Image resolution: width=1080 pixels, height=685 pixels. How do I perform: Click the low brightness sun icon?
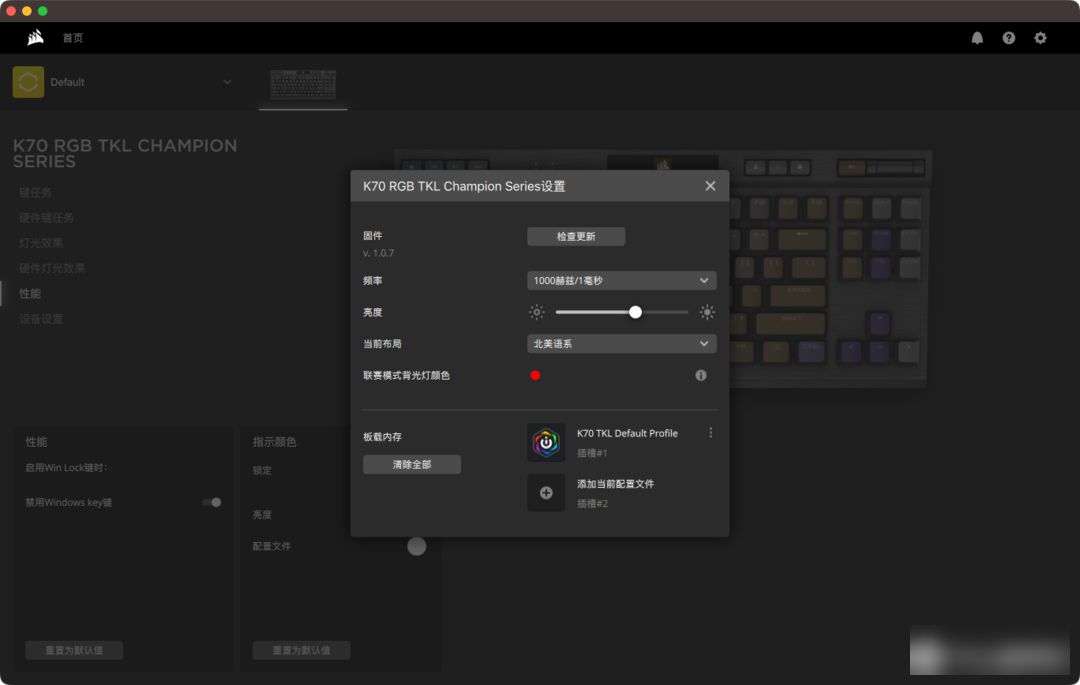(x=537, y=313)
